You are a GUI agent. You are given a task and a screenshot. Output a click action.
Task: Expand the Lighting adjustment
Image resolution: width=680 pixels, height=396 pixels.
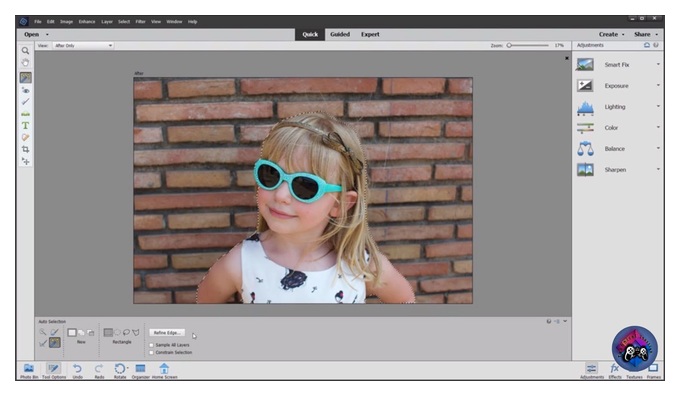coord(658,106)
